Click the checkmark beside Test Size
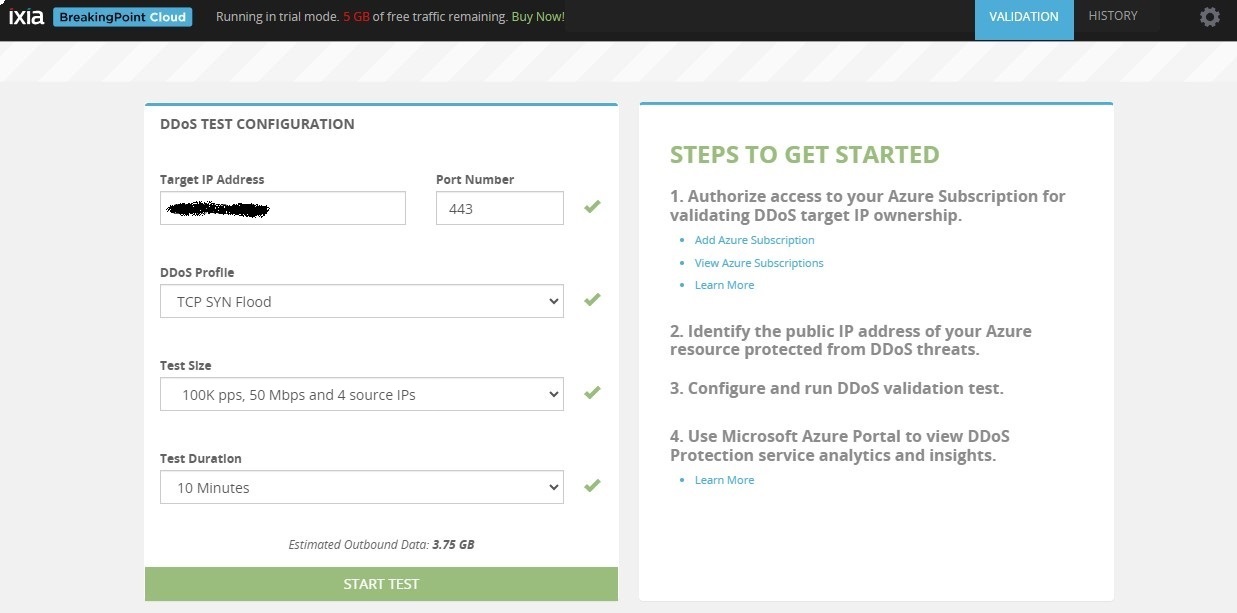This screenshot has height=613, width=1237. (592, 392)
